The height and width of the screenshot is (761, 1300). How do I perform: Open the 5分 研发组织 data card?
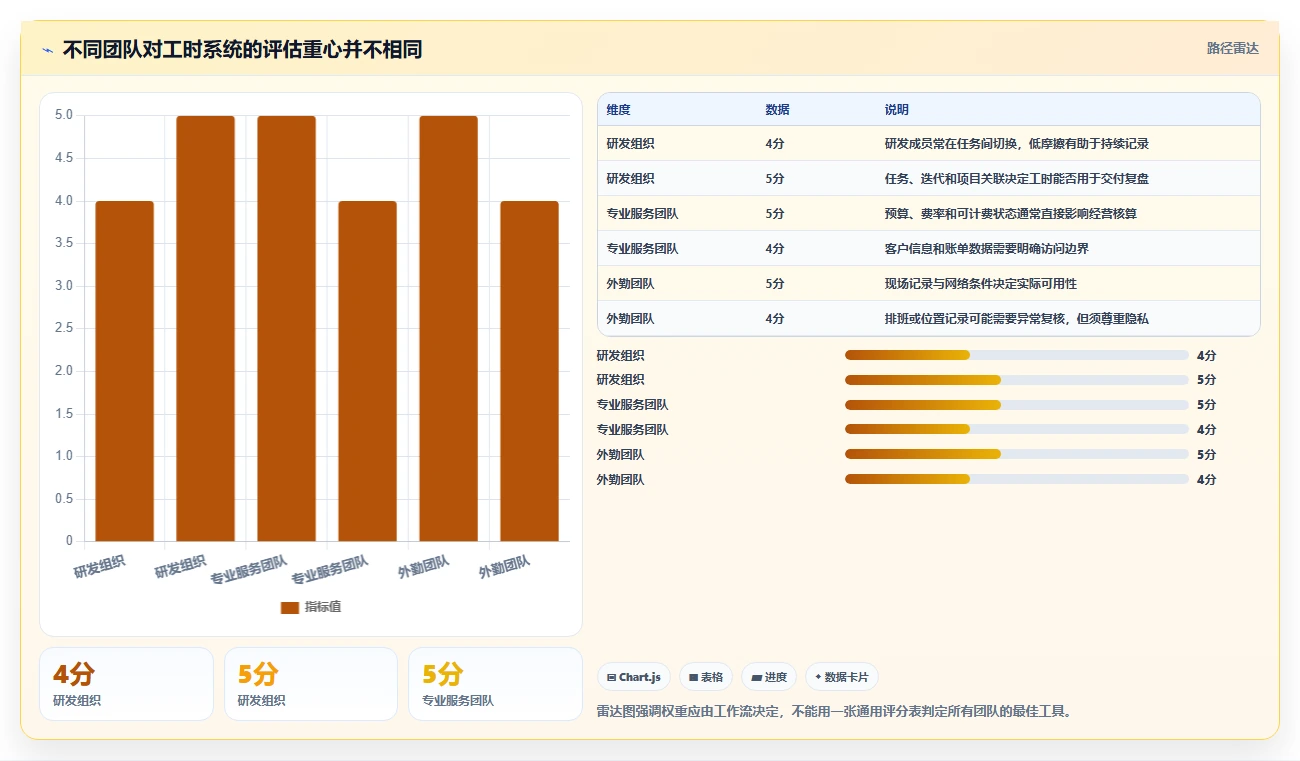(311, 684)
